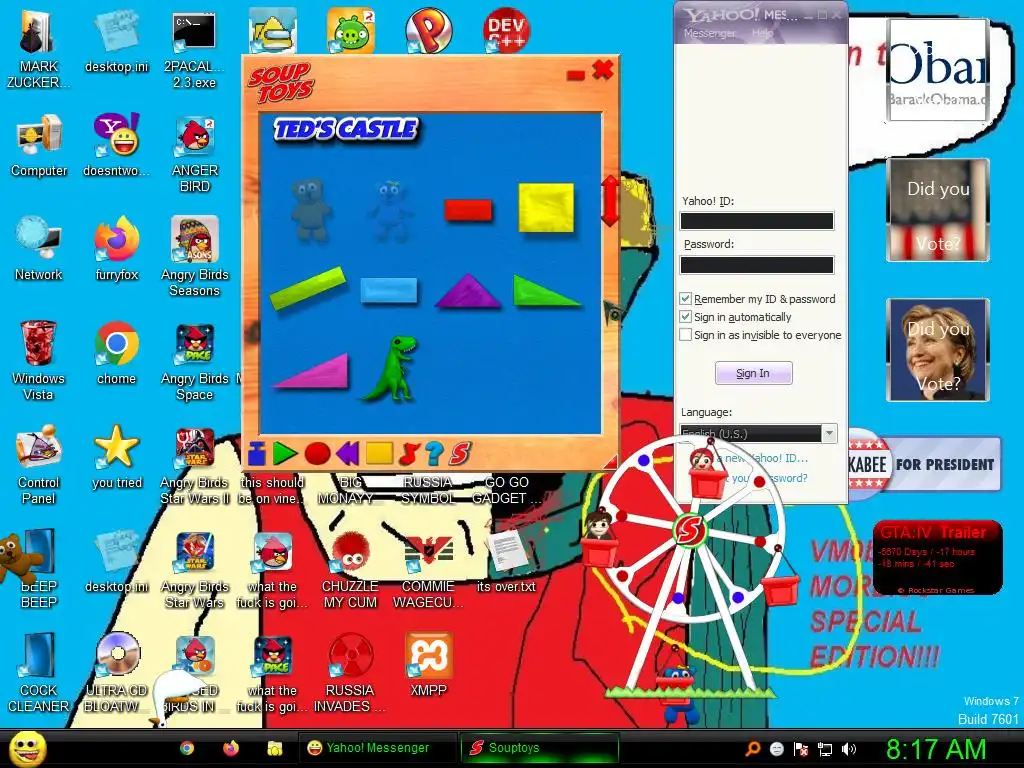Click the red S logo in Souptoys toolbar

[x=460, y=453]
